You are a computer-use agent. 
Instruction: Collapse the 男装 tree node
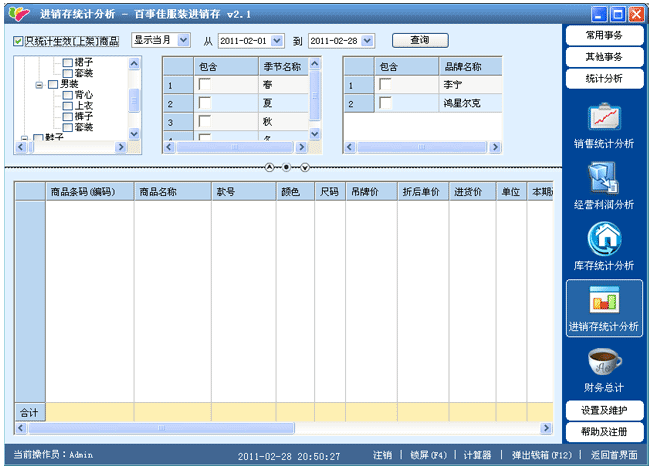[39, 85]
